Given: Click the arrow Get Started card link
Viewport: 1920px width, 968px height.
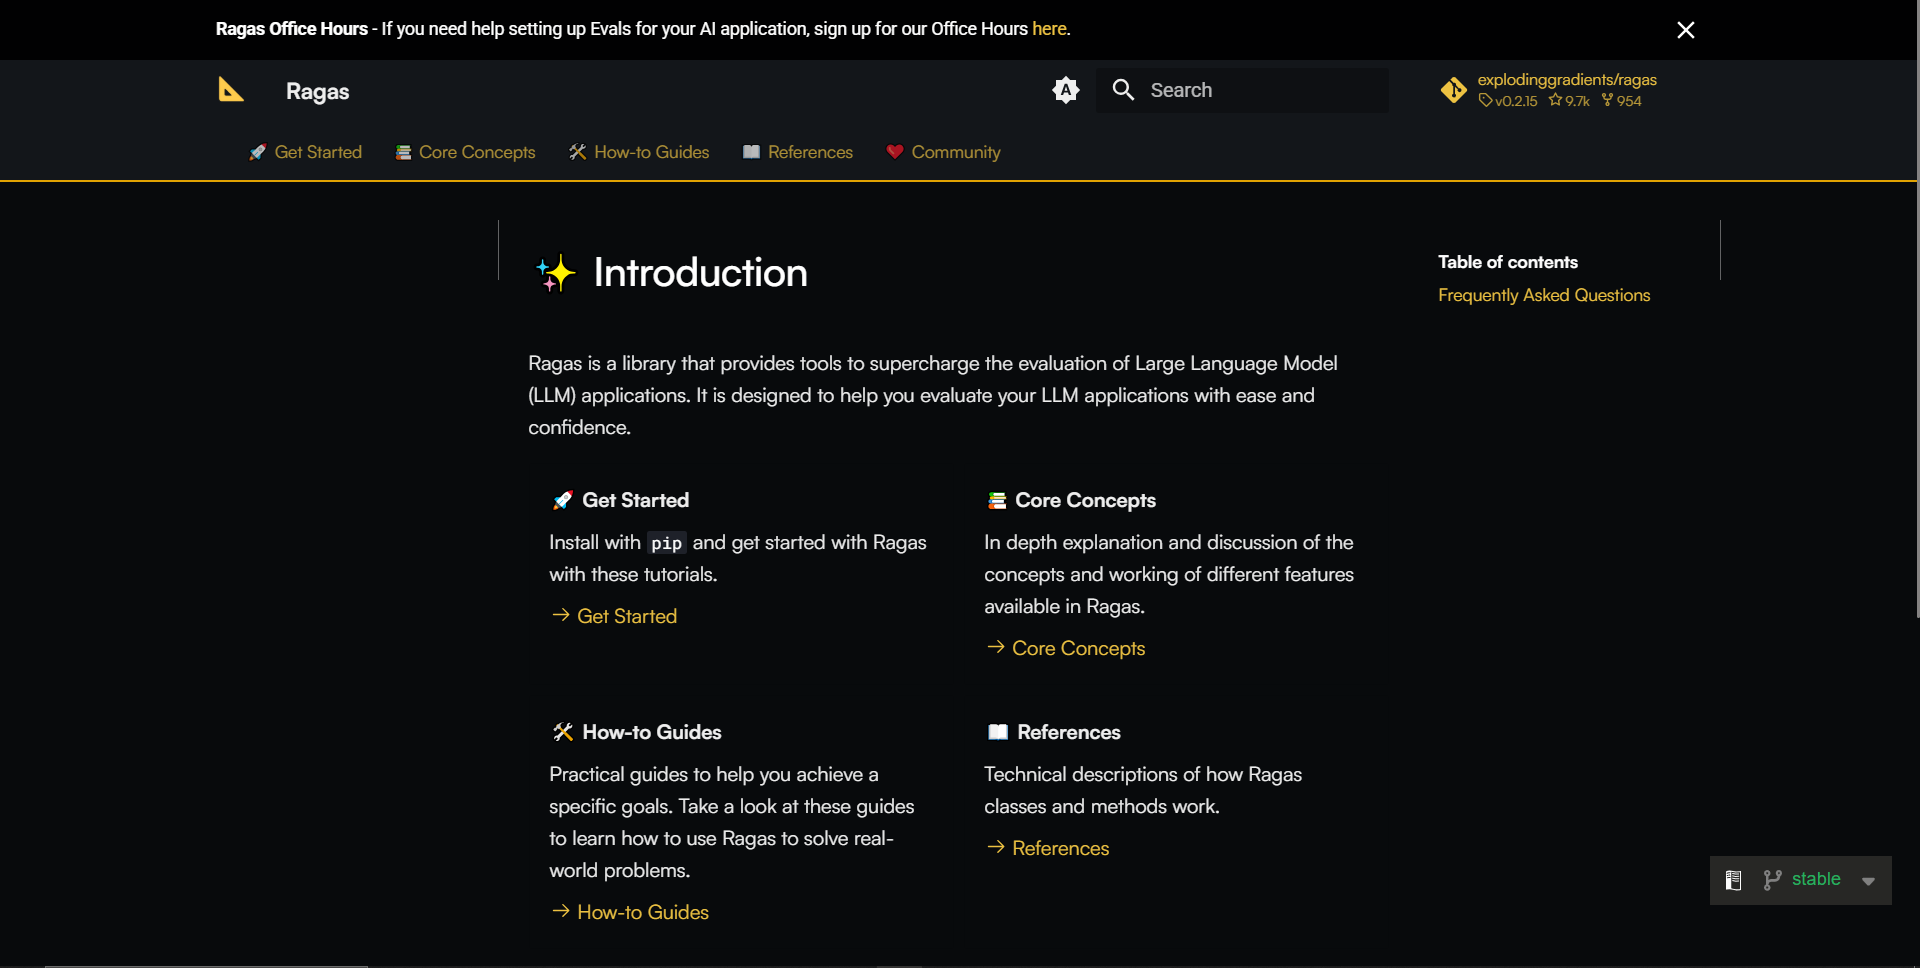Looking at the screenshot, I should 614,616.
